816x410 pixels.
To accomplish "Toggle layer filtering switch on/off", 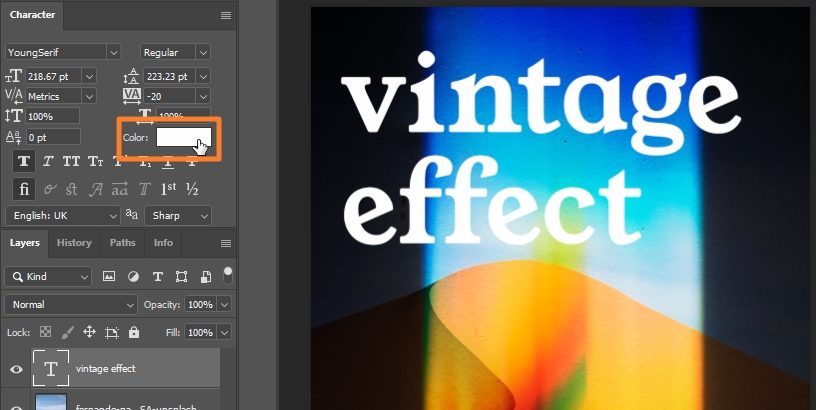I will click(227, 276).
